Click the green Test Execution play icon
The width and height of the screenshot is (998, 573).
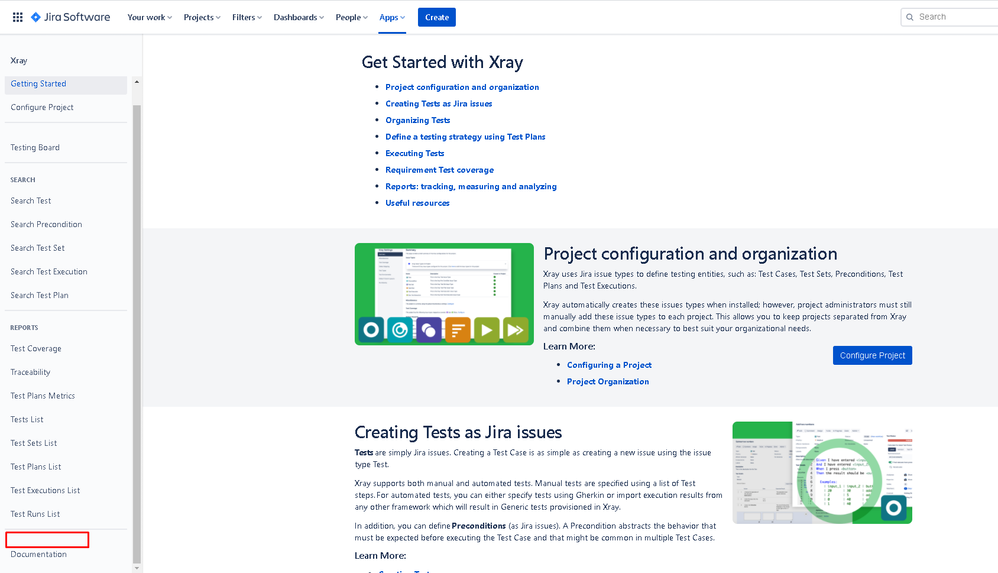pyautogui.click(x=486, y=330)
